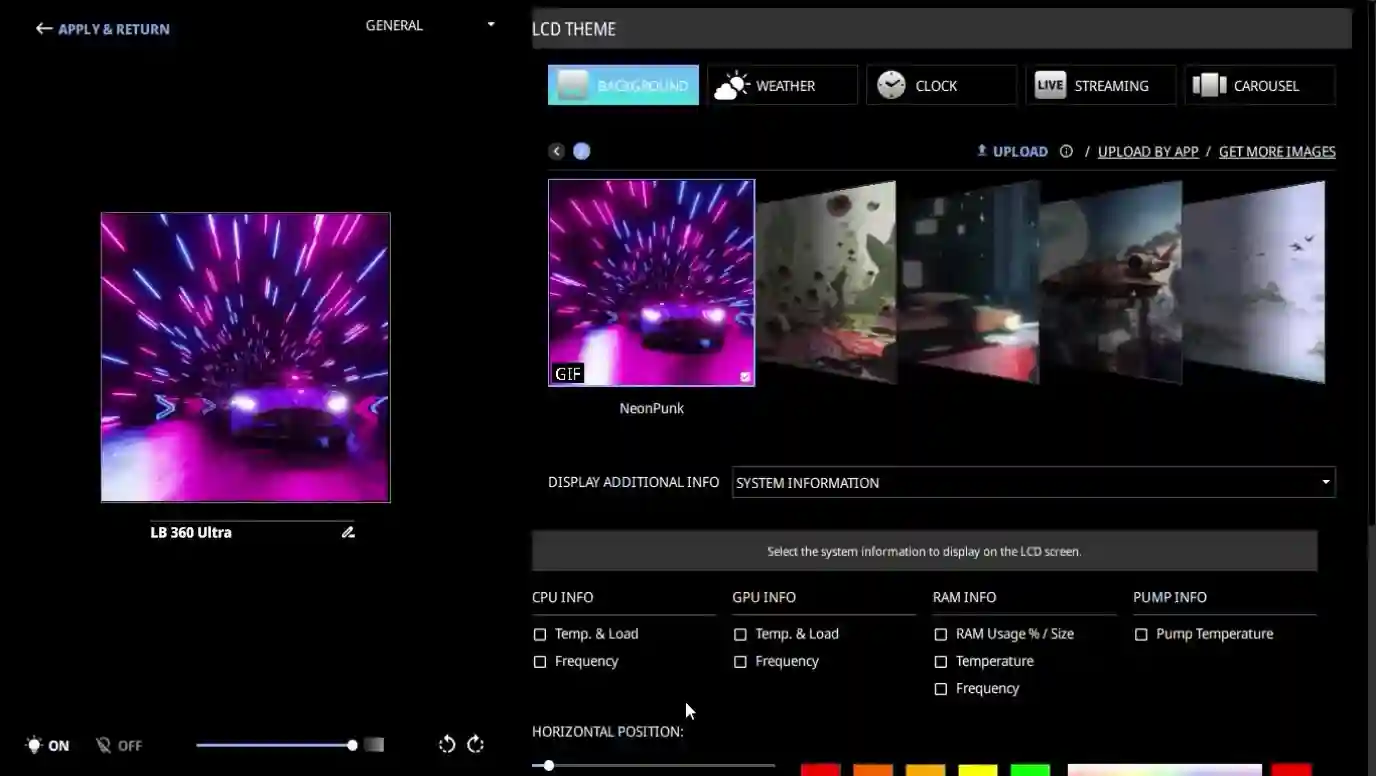The height and width of the screenshot is (776, 1376).
Task: Check GPU Frequency option
Action: tap(740, 661)
